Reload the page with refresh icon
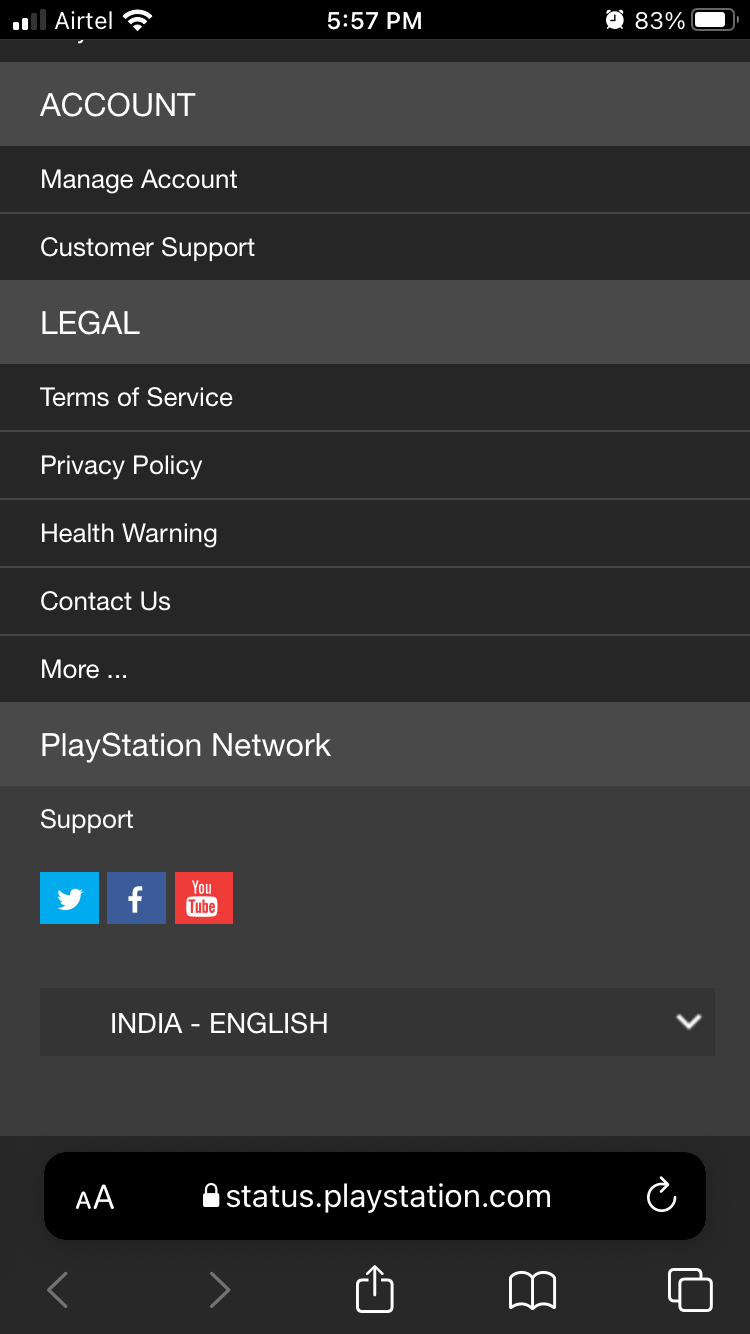Image resolution: width=750 pixels, height=1334 pixels. coord(661,1196)
